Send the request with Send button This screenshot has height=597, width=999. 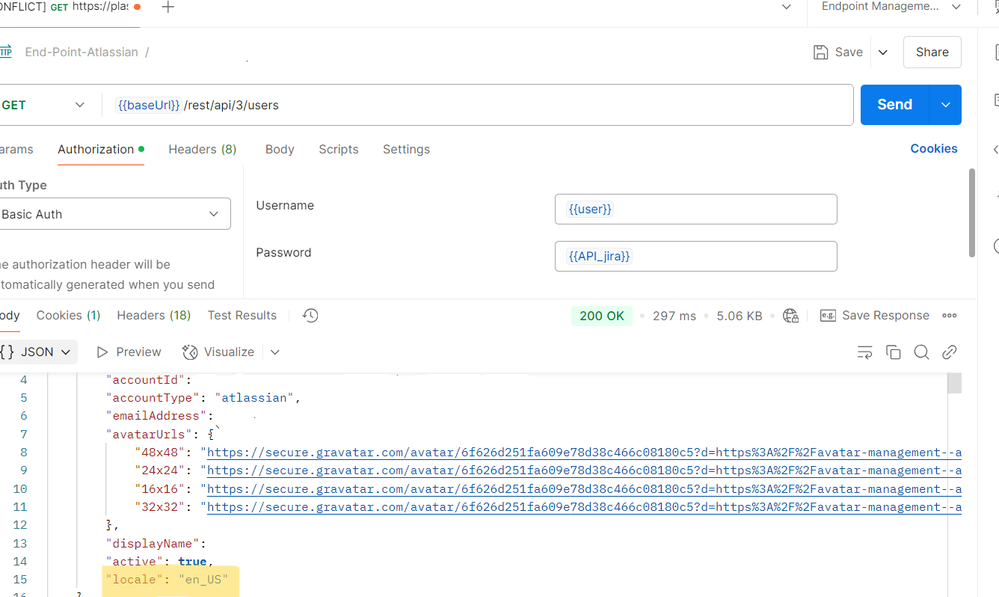coord(895,104)
